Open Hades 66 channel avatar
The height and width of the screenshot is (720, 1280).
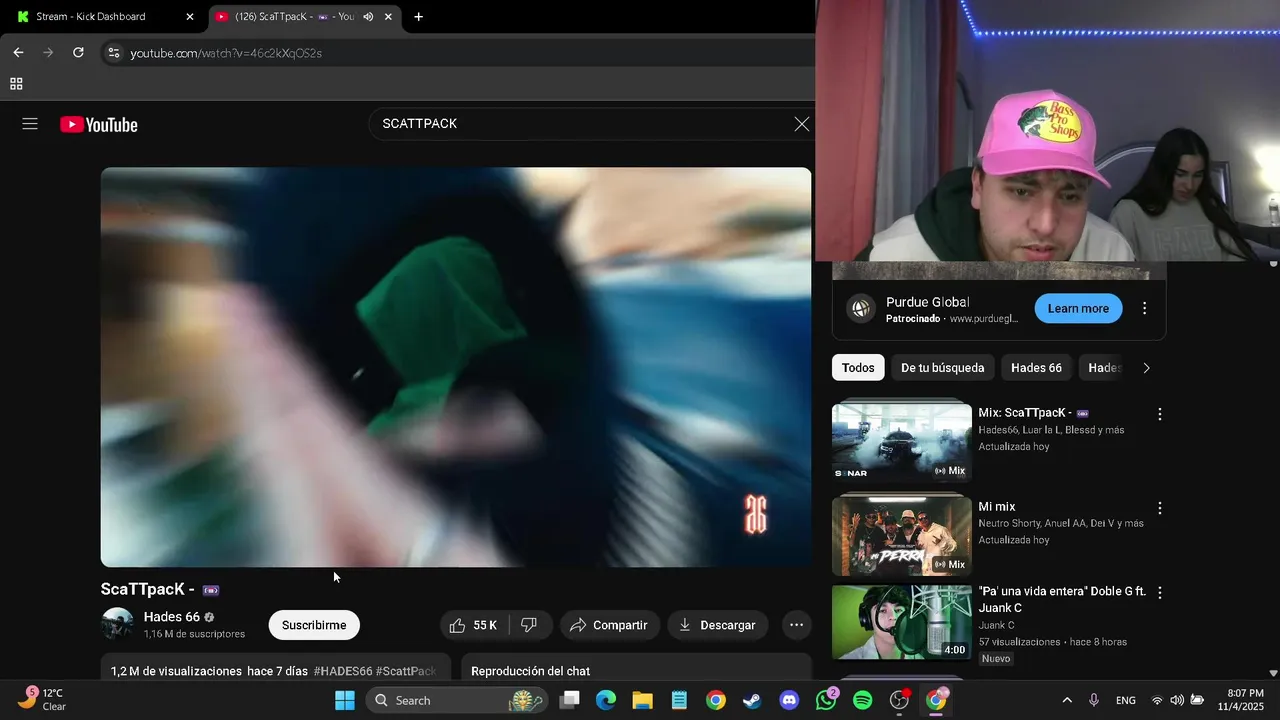pyautogui.click(x=117, y=624)
